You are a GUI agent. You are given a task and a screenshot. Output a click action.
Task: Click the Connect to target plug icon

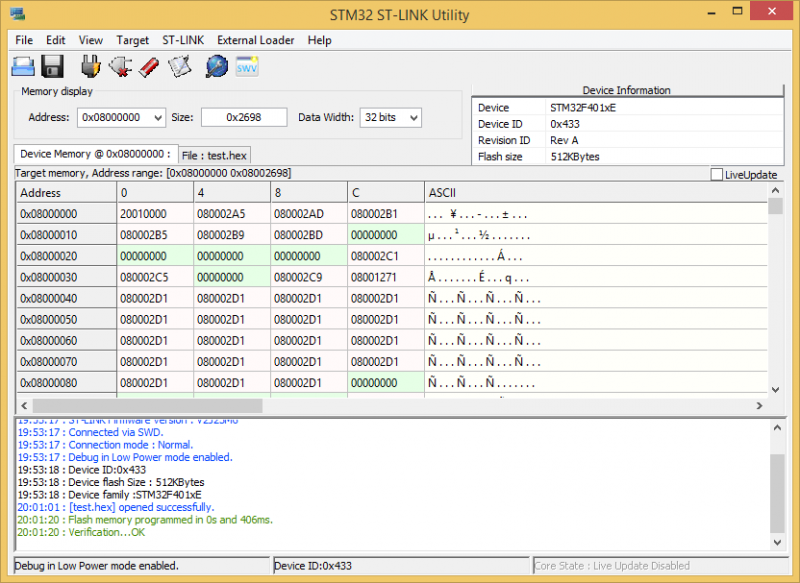90,66
